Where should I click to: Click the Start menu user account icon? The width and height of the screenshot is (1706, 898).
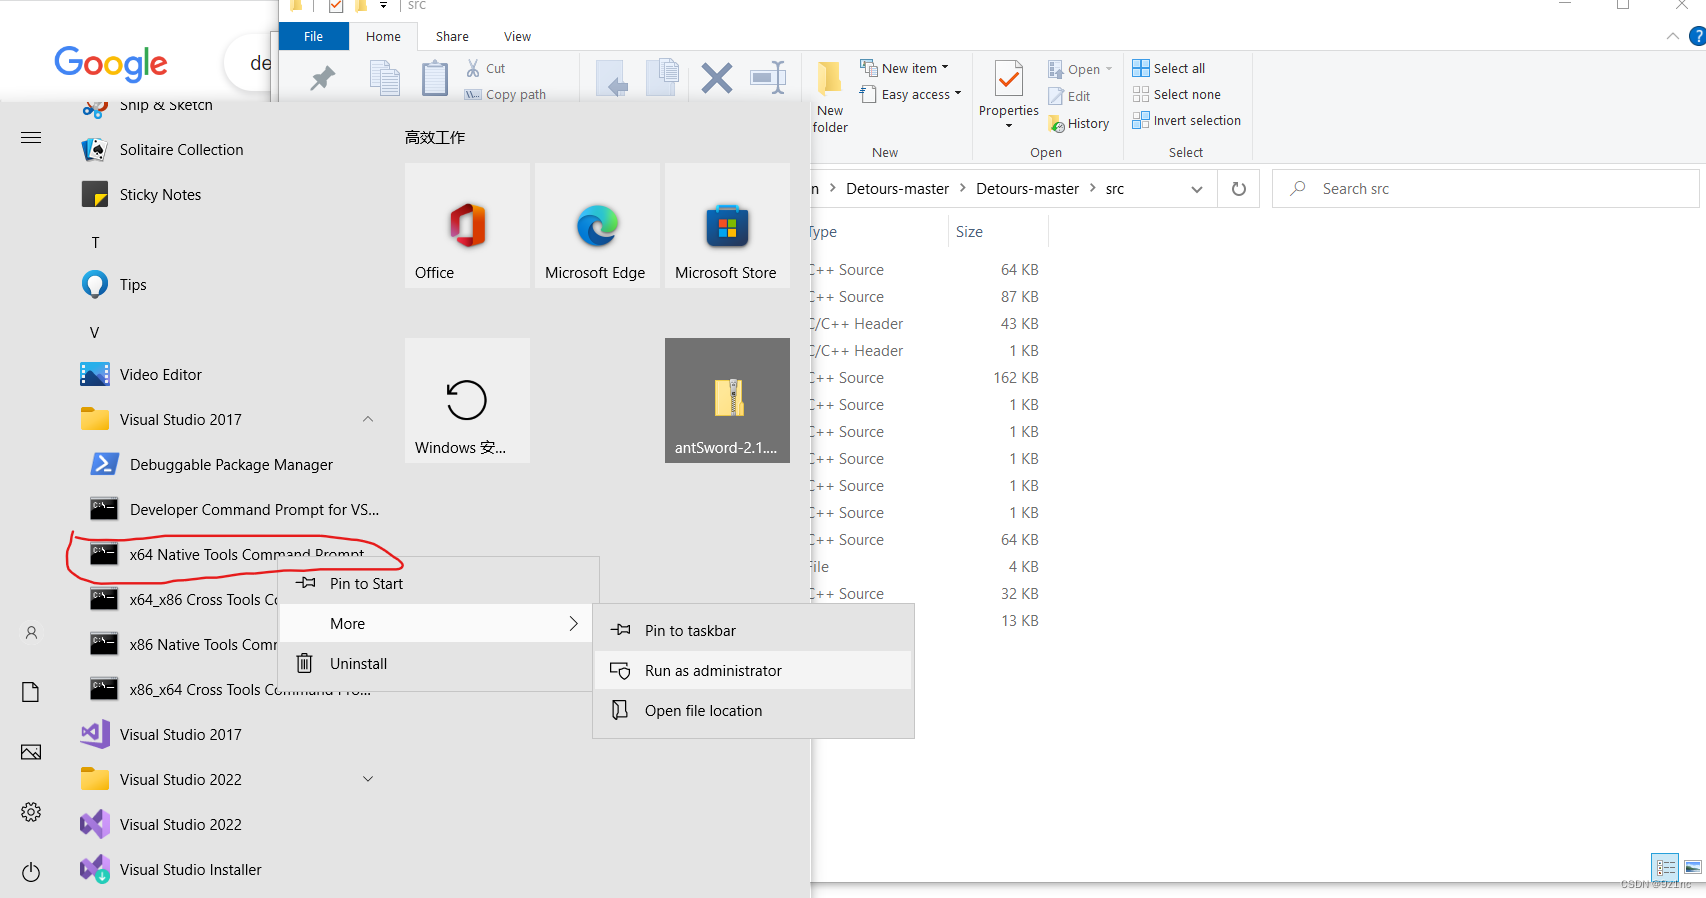31,633
